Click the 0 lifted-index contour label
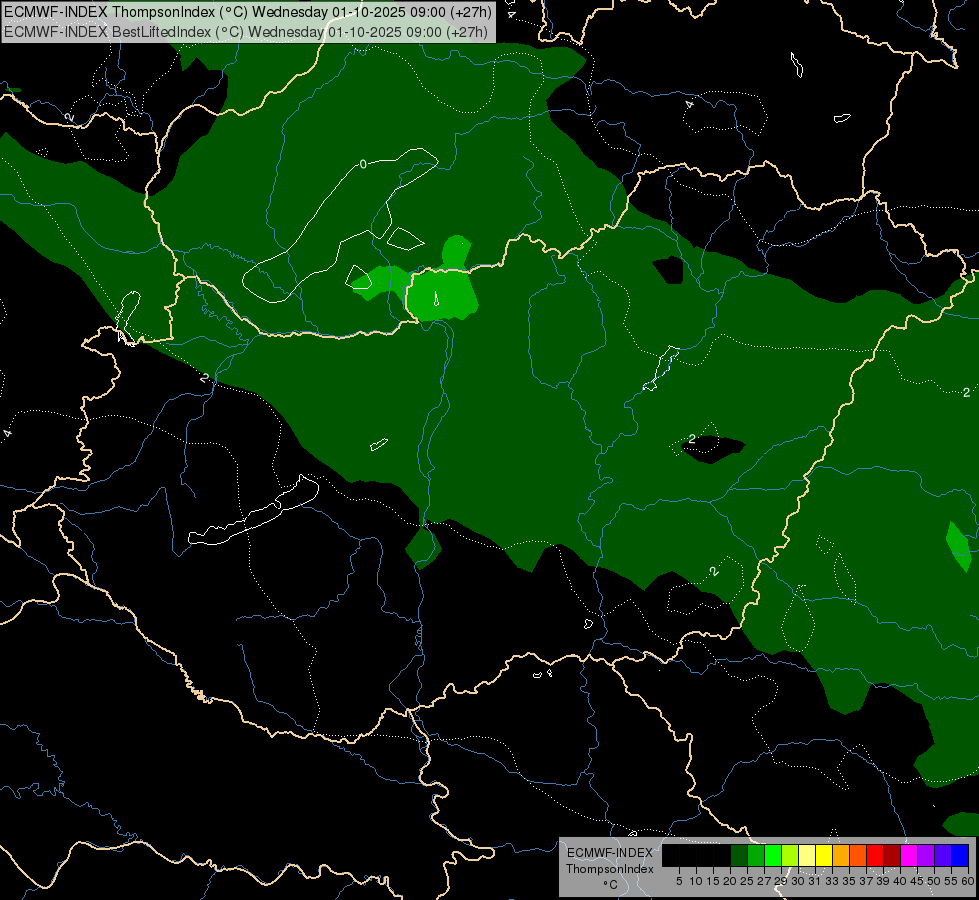The image size is (979, 900). coord(363,164)
